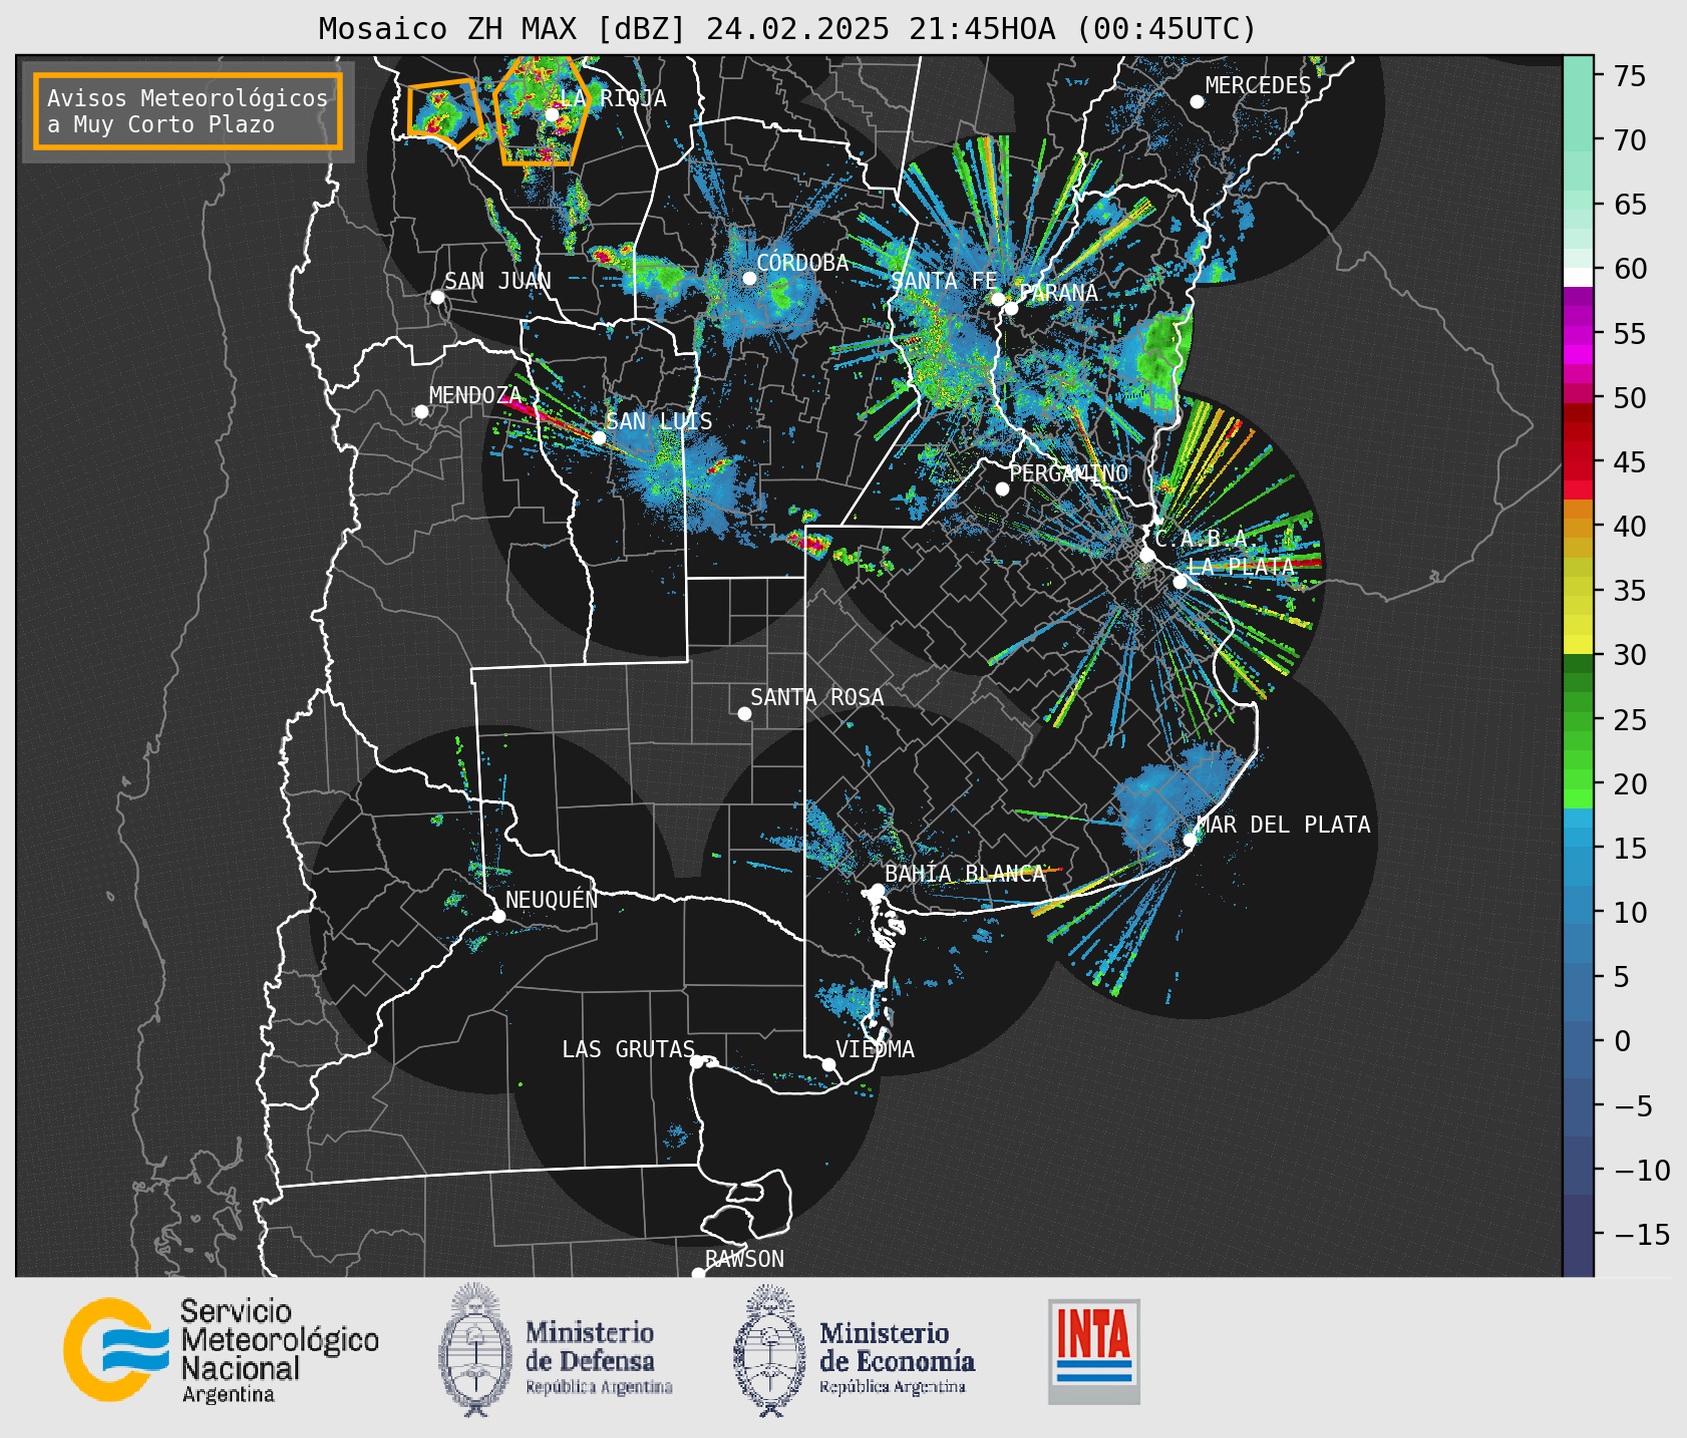Select the MAR DEL PLATA city marker dot
The width and height of the screenshot is (1687, 1438).
point(1190,839)
